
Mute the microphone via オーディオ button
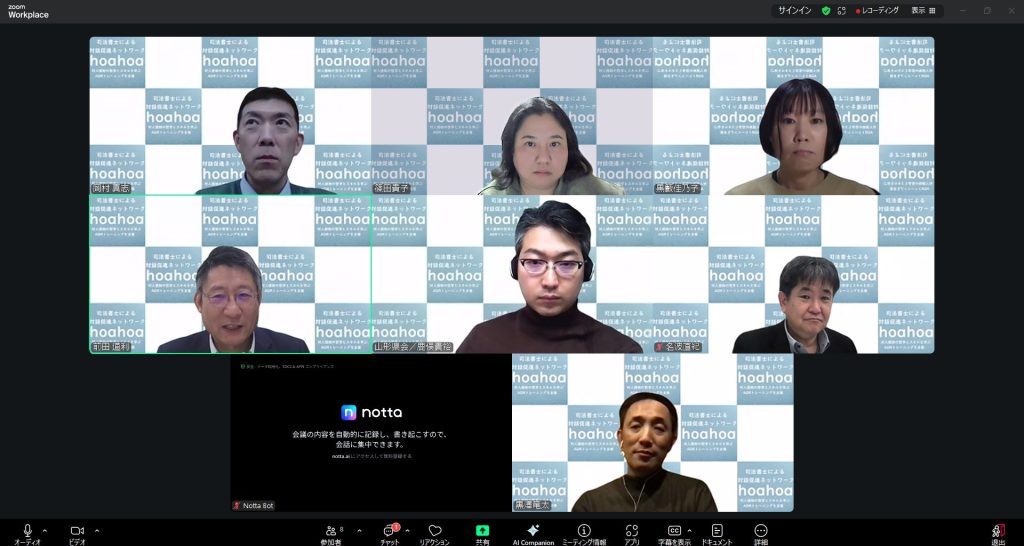click(27, 531)
